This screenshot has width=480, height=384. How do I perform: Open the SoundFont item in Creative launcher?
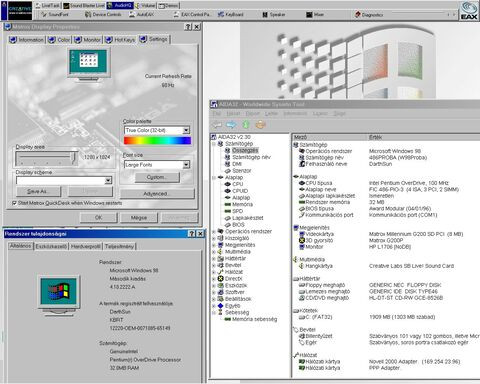coord(55,15)
